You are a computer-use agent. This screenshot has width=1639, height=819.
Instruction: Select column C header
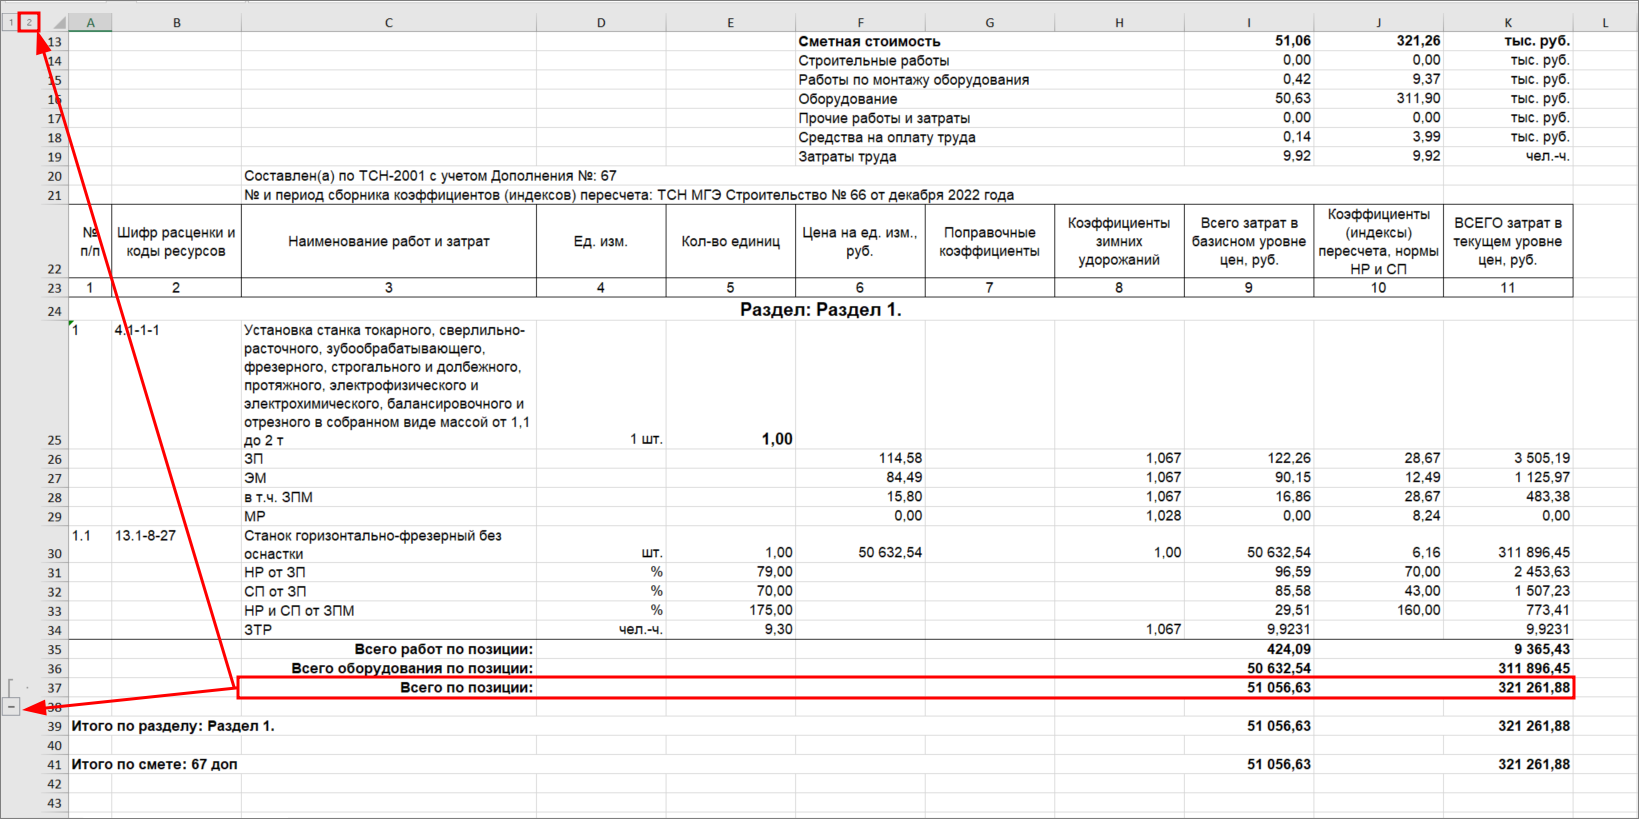coord(388,22)
